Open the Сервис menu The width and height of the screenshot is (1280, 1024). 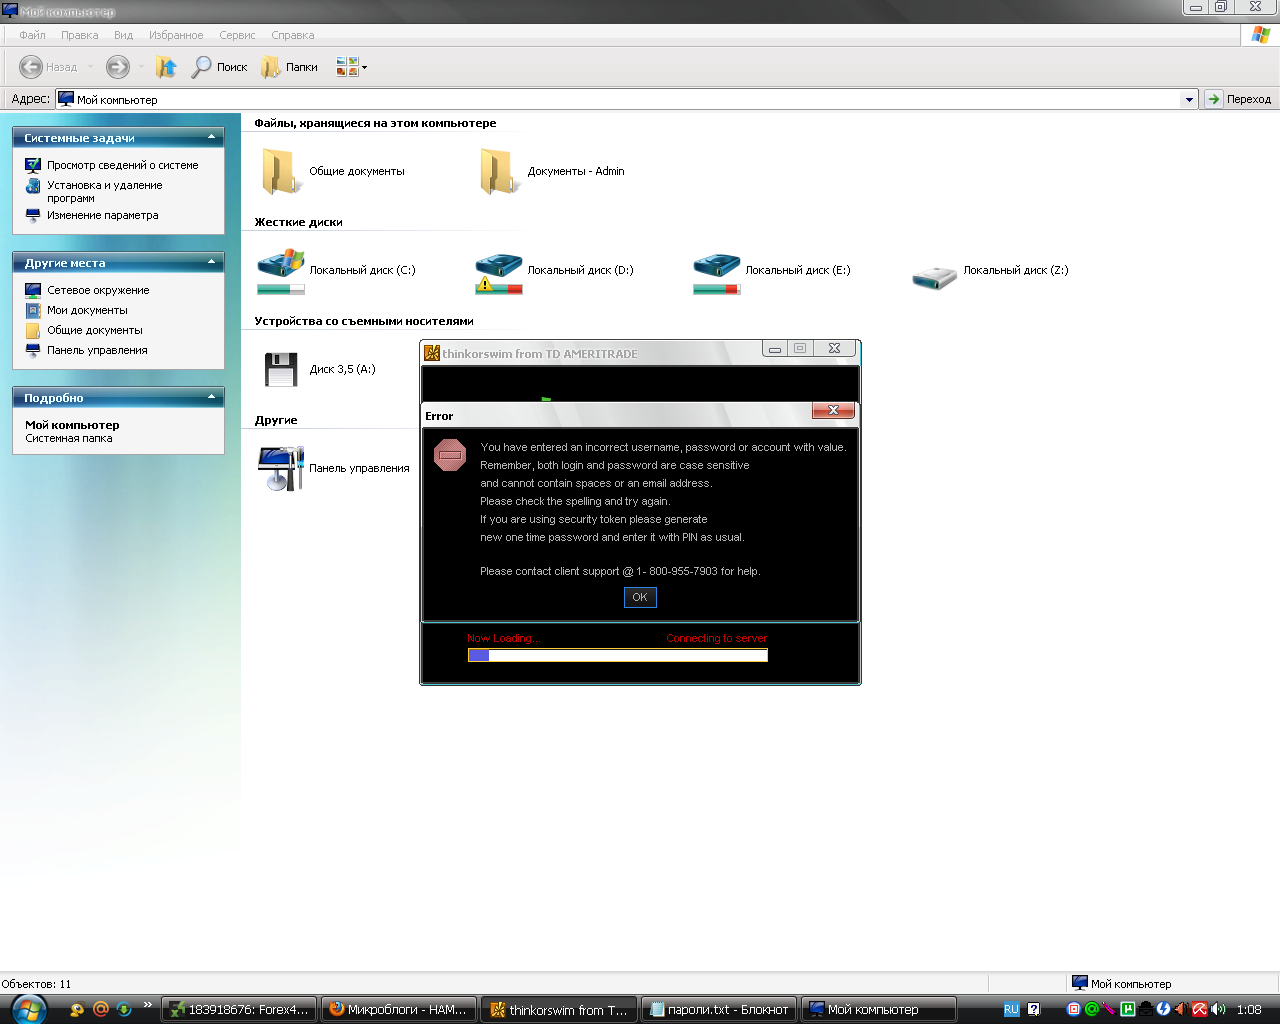point(237,35)
